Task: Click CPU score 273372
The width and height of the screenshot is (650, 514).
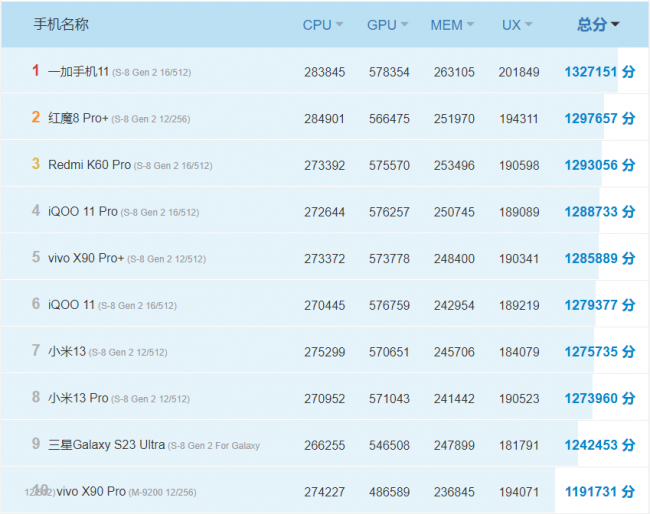Action: (325, 259)
